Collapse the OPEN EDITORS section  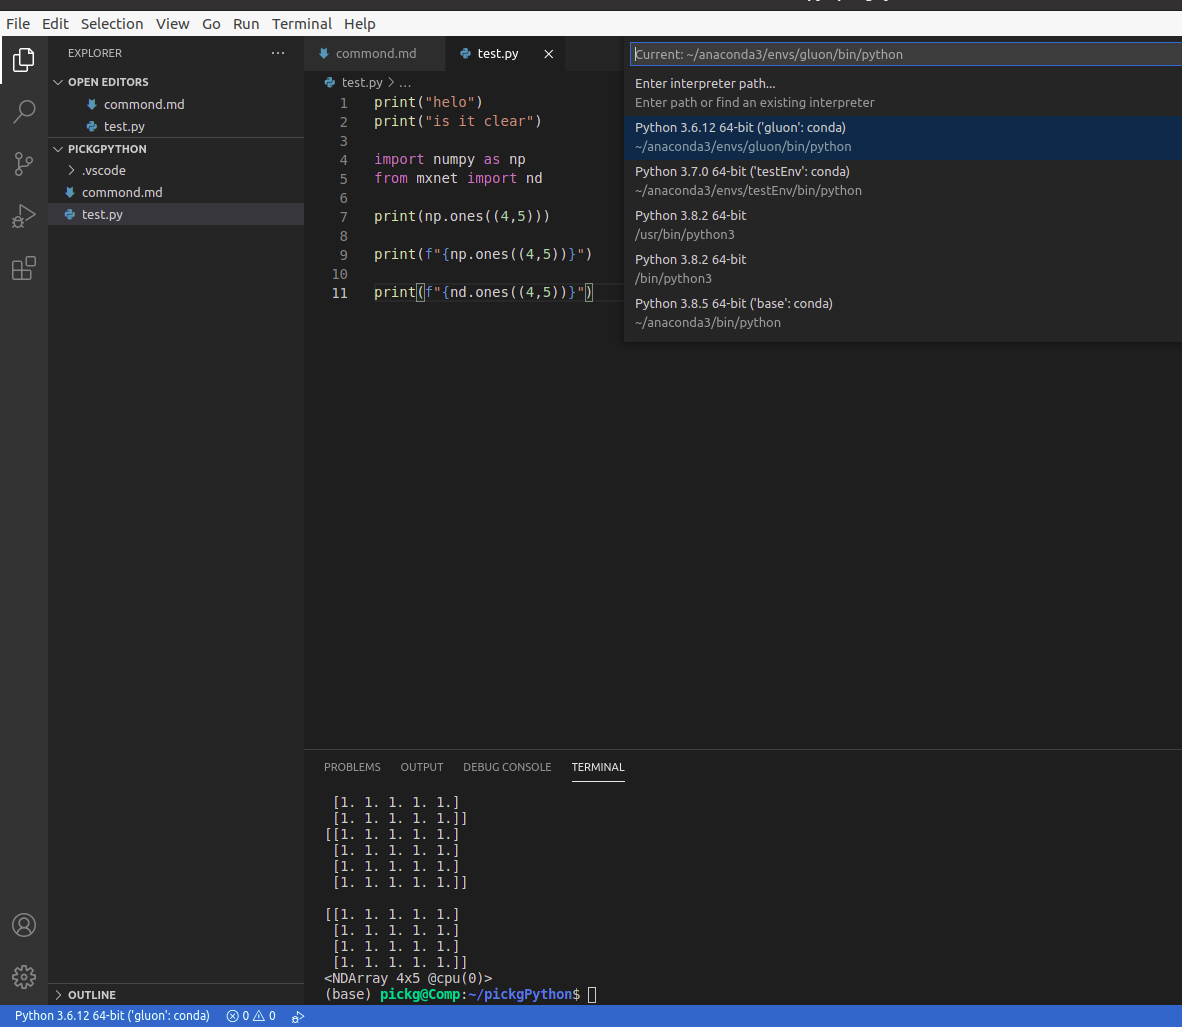pyautogui.click(x=58, y=82)
